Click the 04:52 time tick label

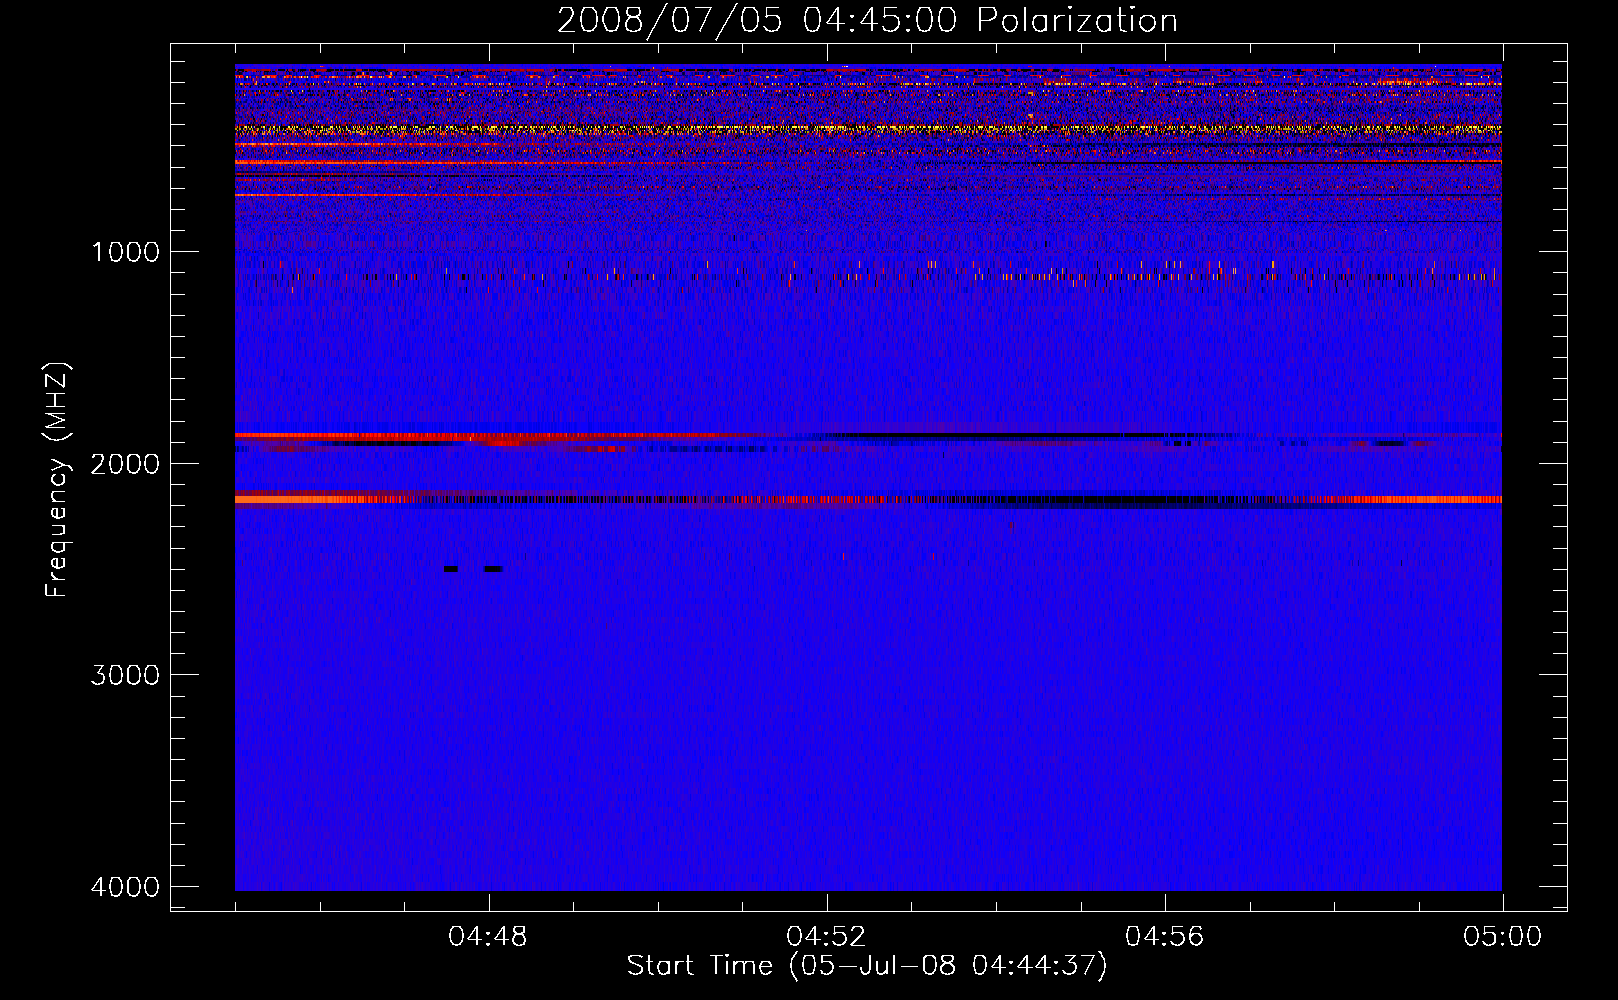(x=826, y=937)
